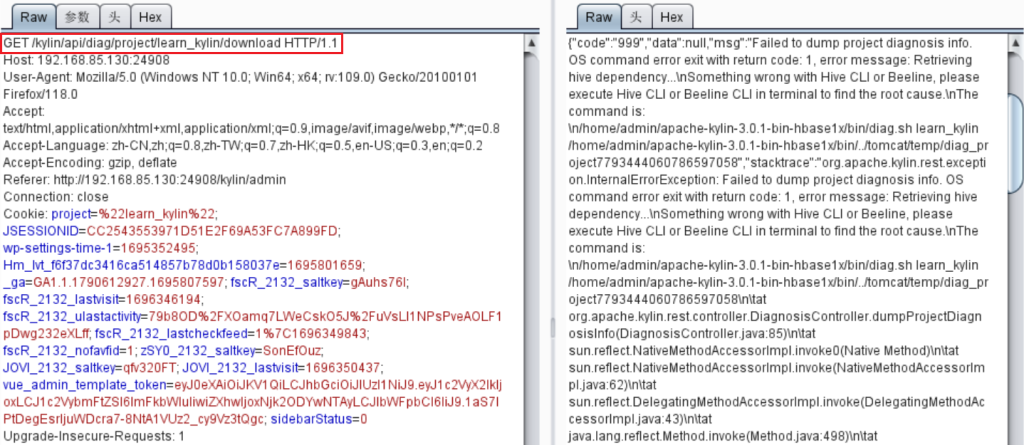Click the JOVI_2132_saltkey cookie line
The width and height of the screenshot is (1024, 445).
click(90, 367)
